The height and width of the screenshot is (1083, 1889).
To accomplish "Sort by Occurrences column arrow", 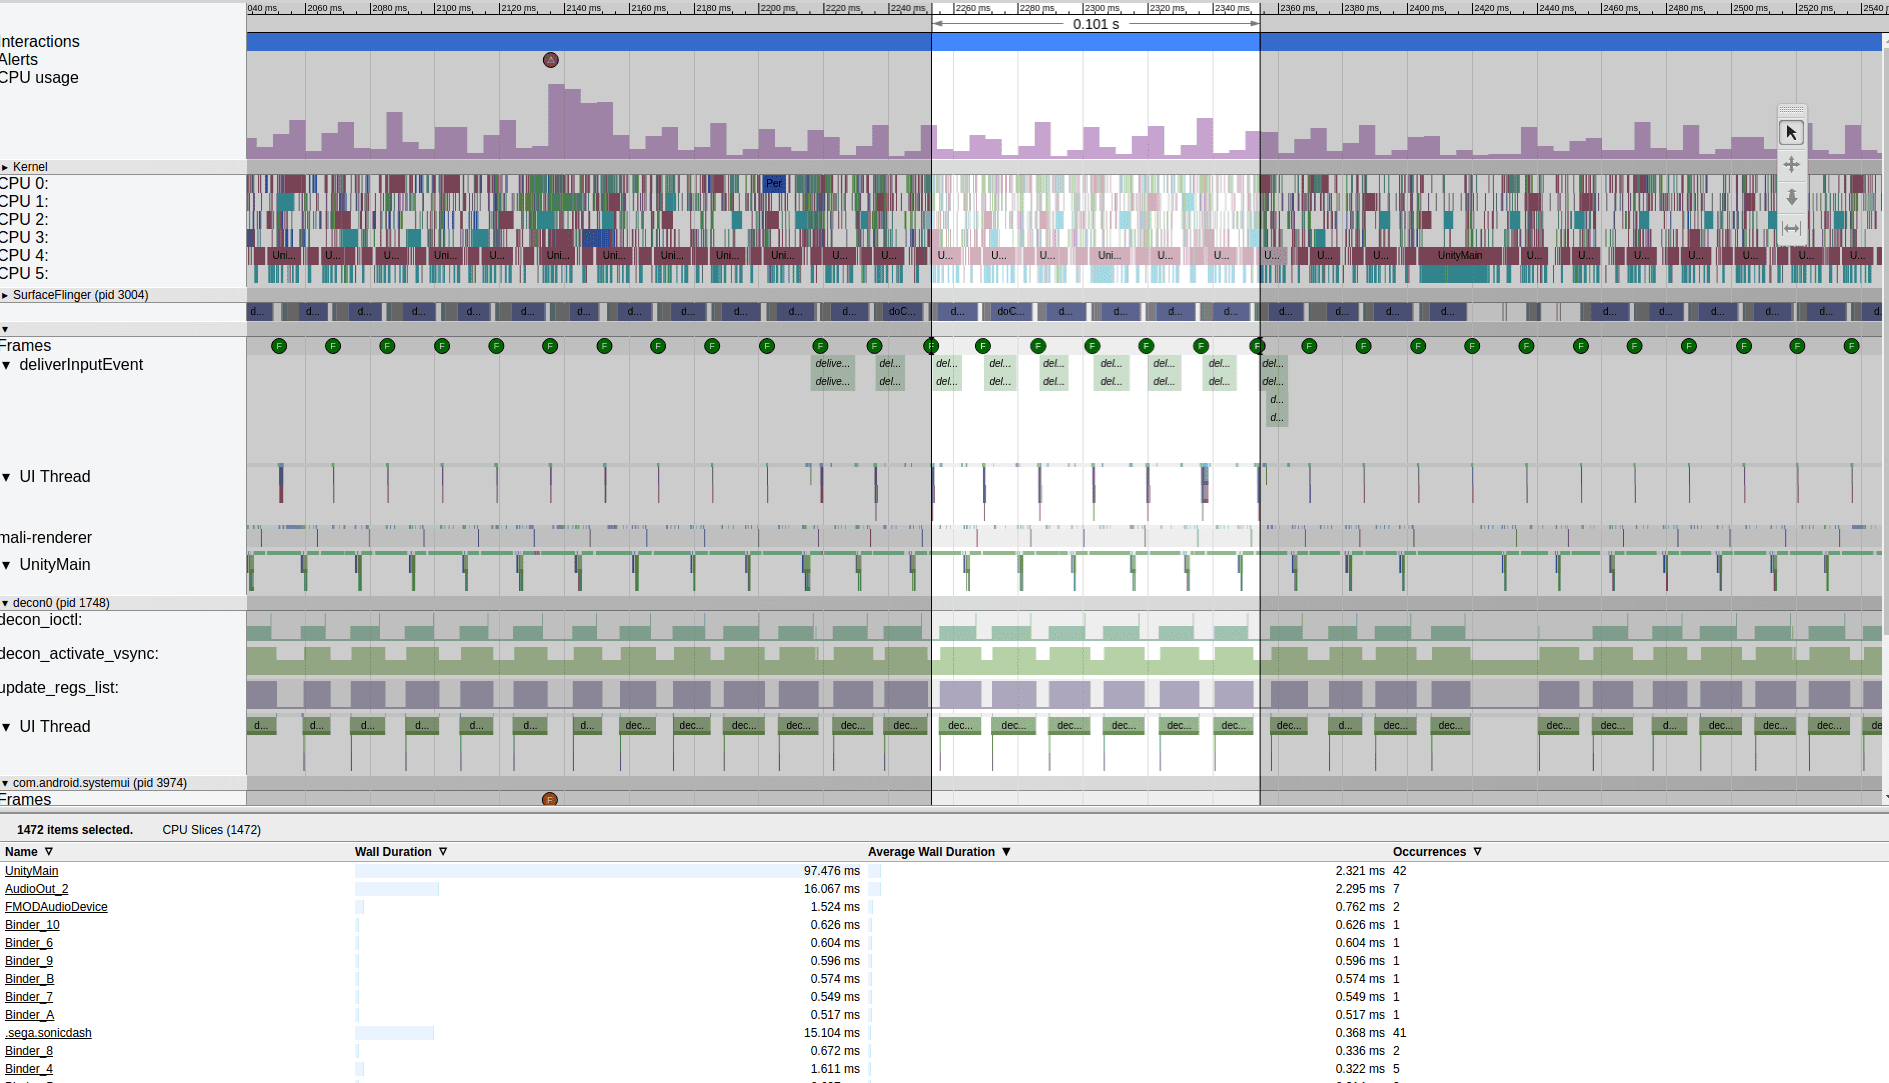I will (x=1477, y=852).
